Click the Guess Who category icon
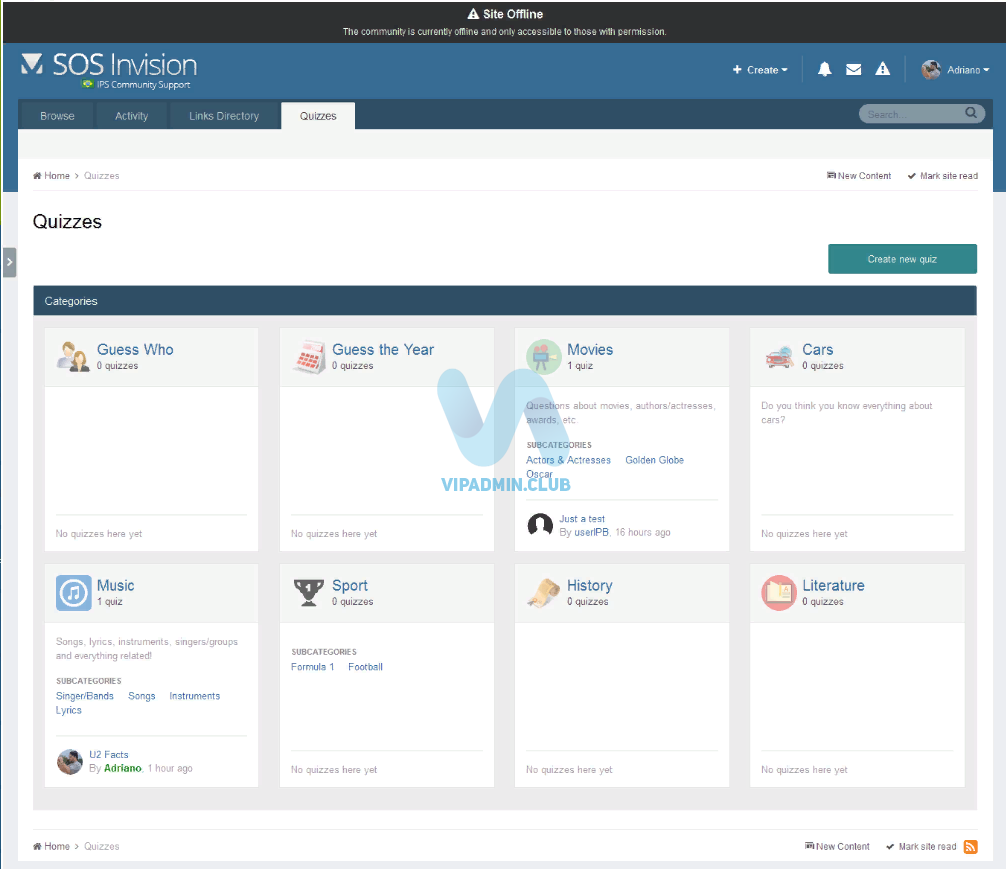This screenshot has width=1006, height=869. tap(72, 357)
